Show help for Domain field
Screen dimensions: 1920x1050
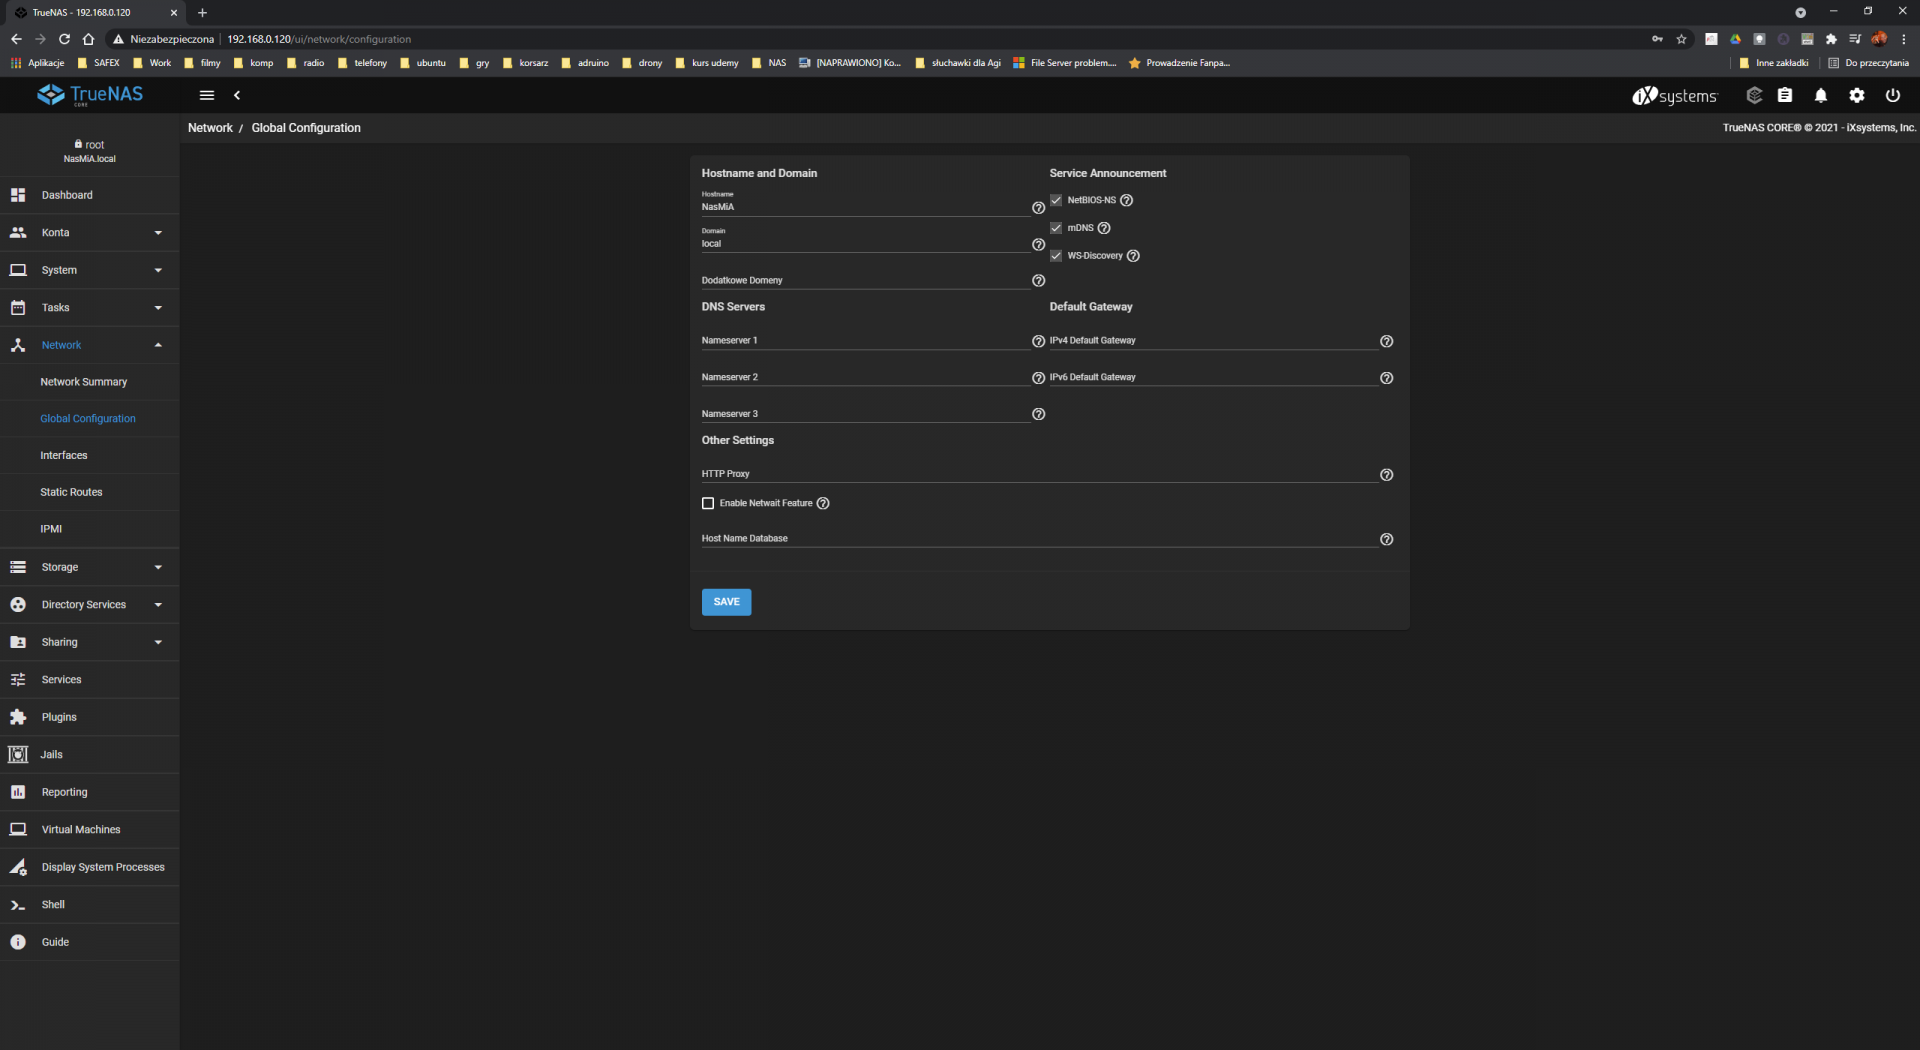click(1038, 245)
